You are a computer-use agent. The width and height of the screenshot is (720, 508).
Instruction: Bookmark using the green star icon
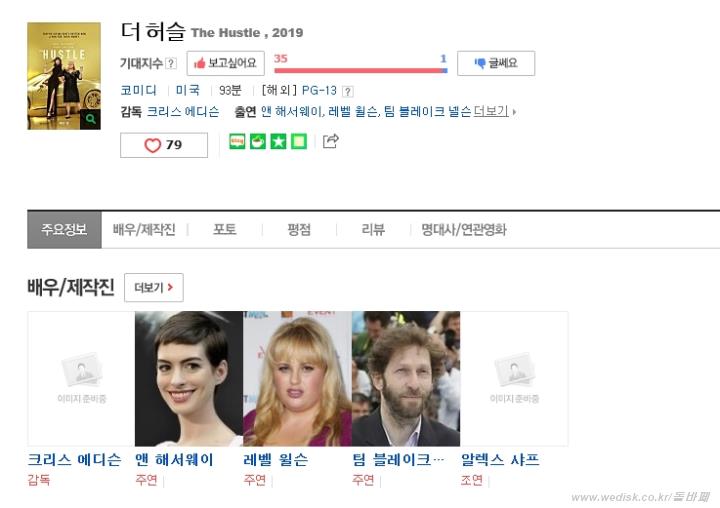[x=278, y=141]
